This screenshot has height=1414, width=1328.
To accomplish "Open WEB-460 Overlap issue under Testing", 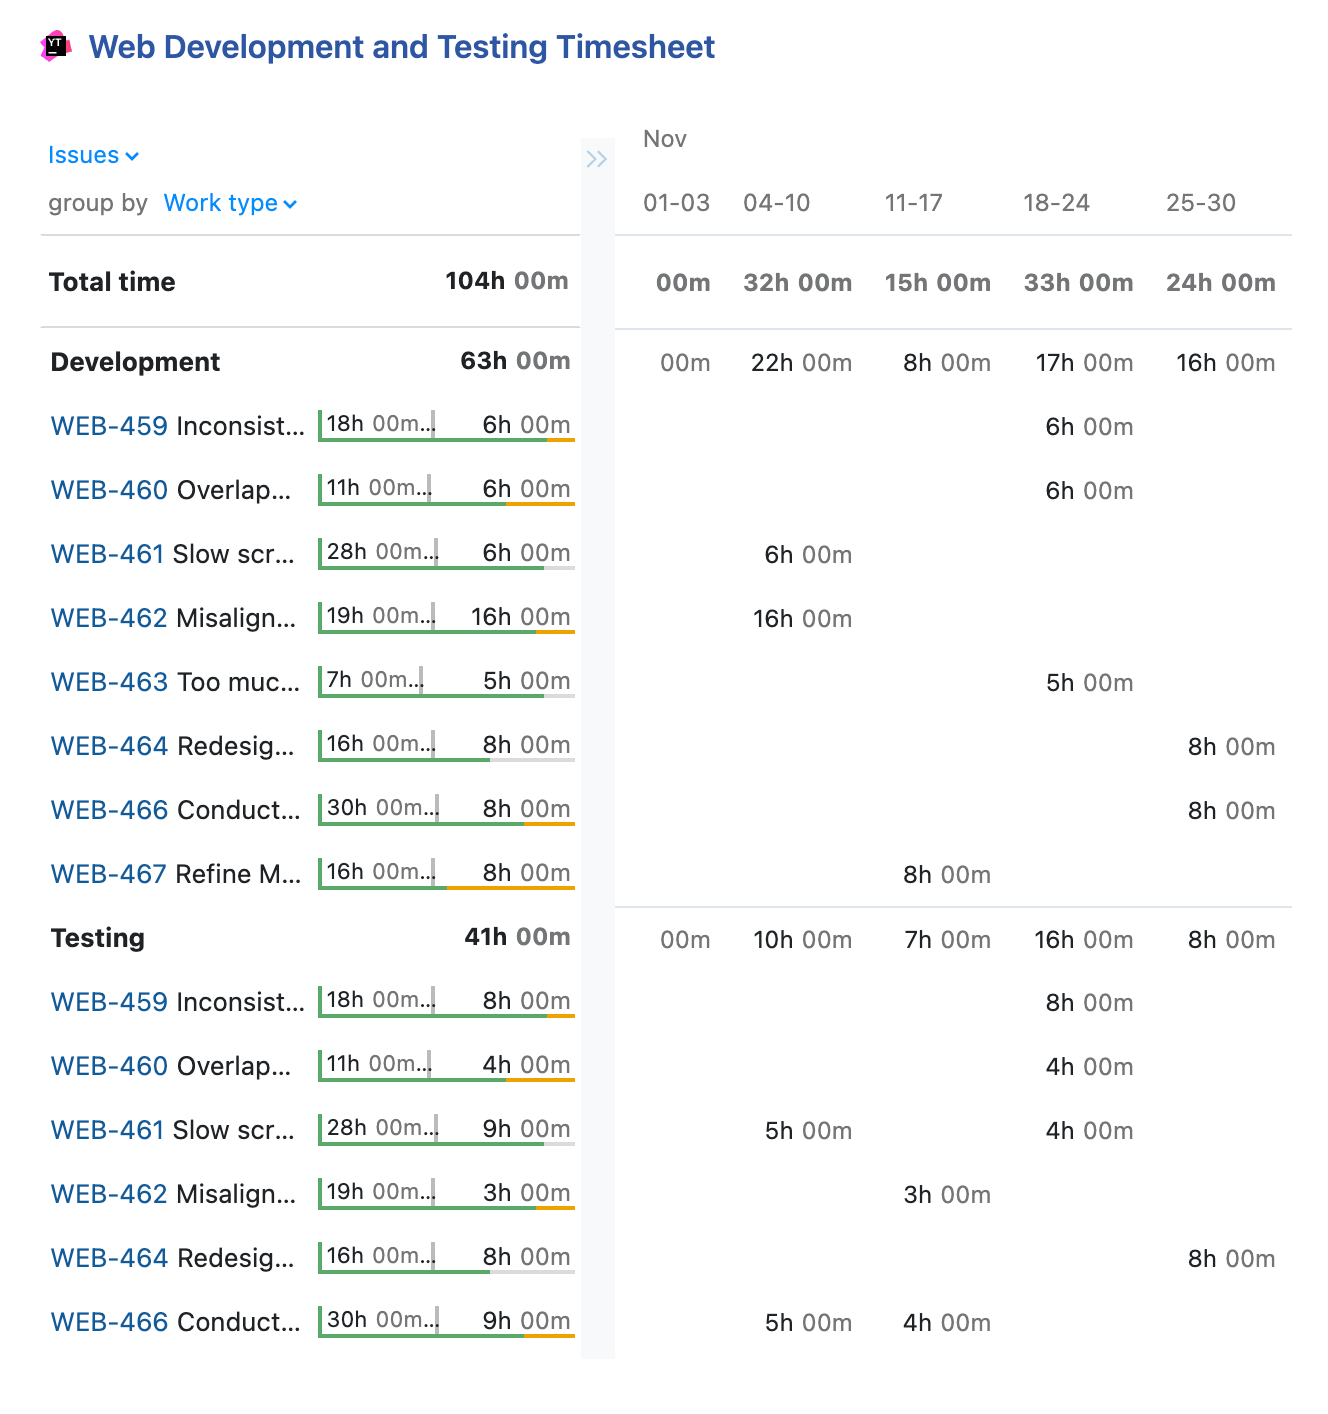I will click(108, 1066).
